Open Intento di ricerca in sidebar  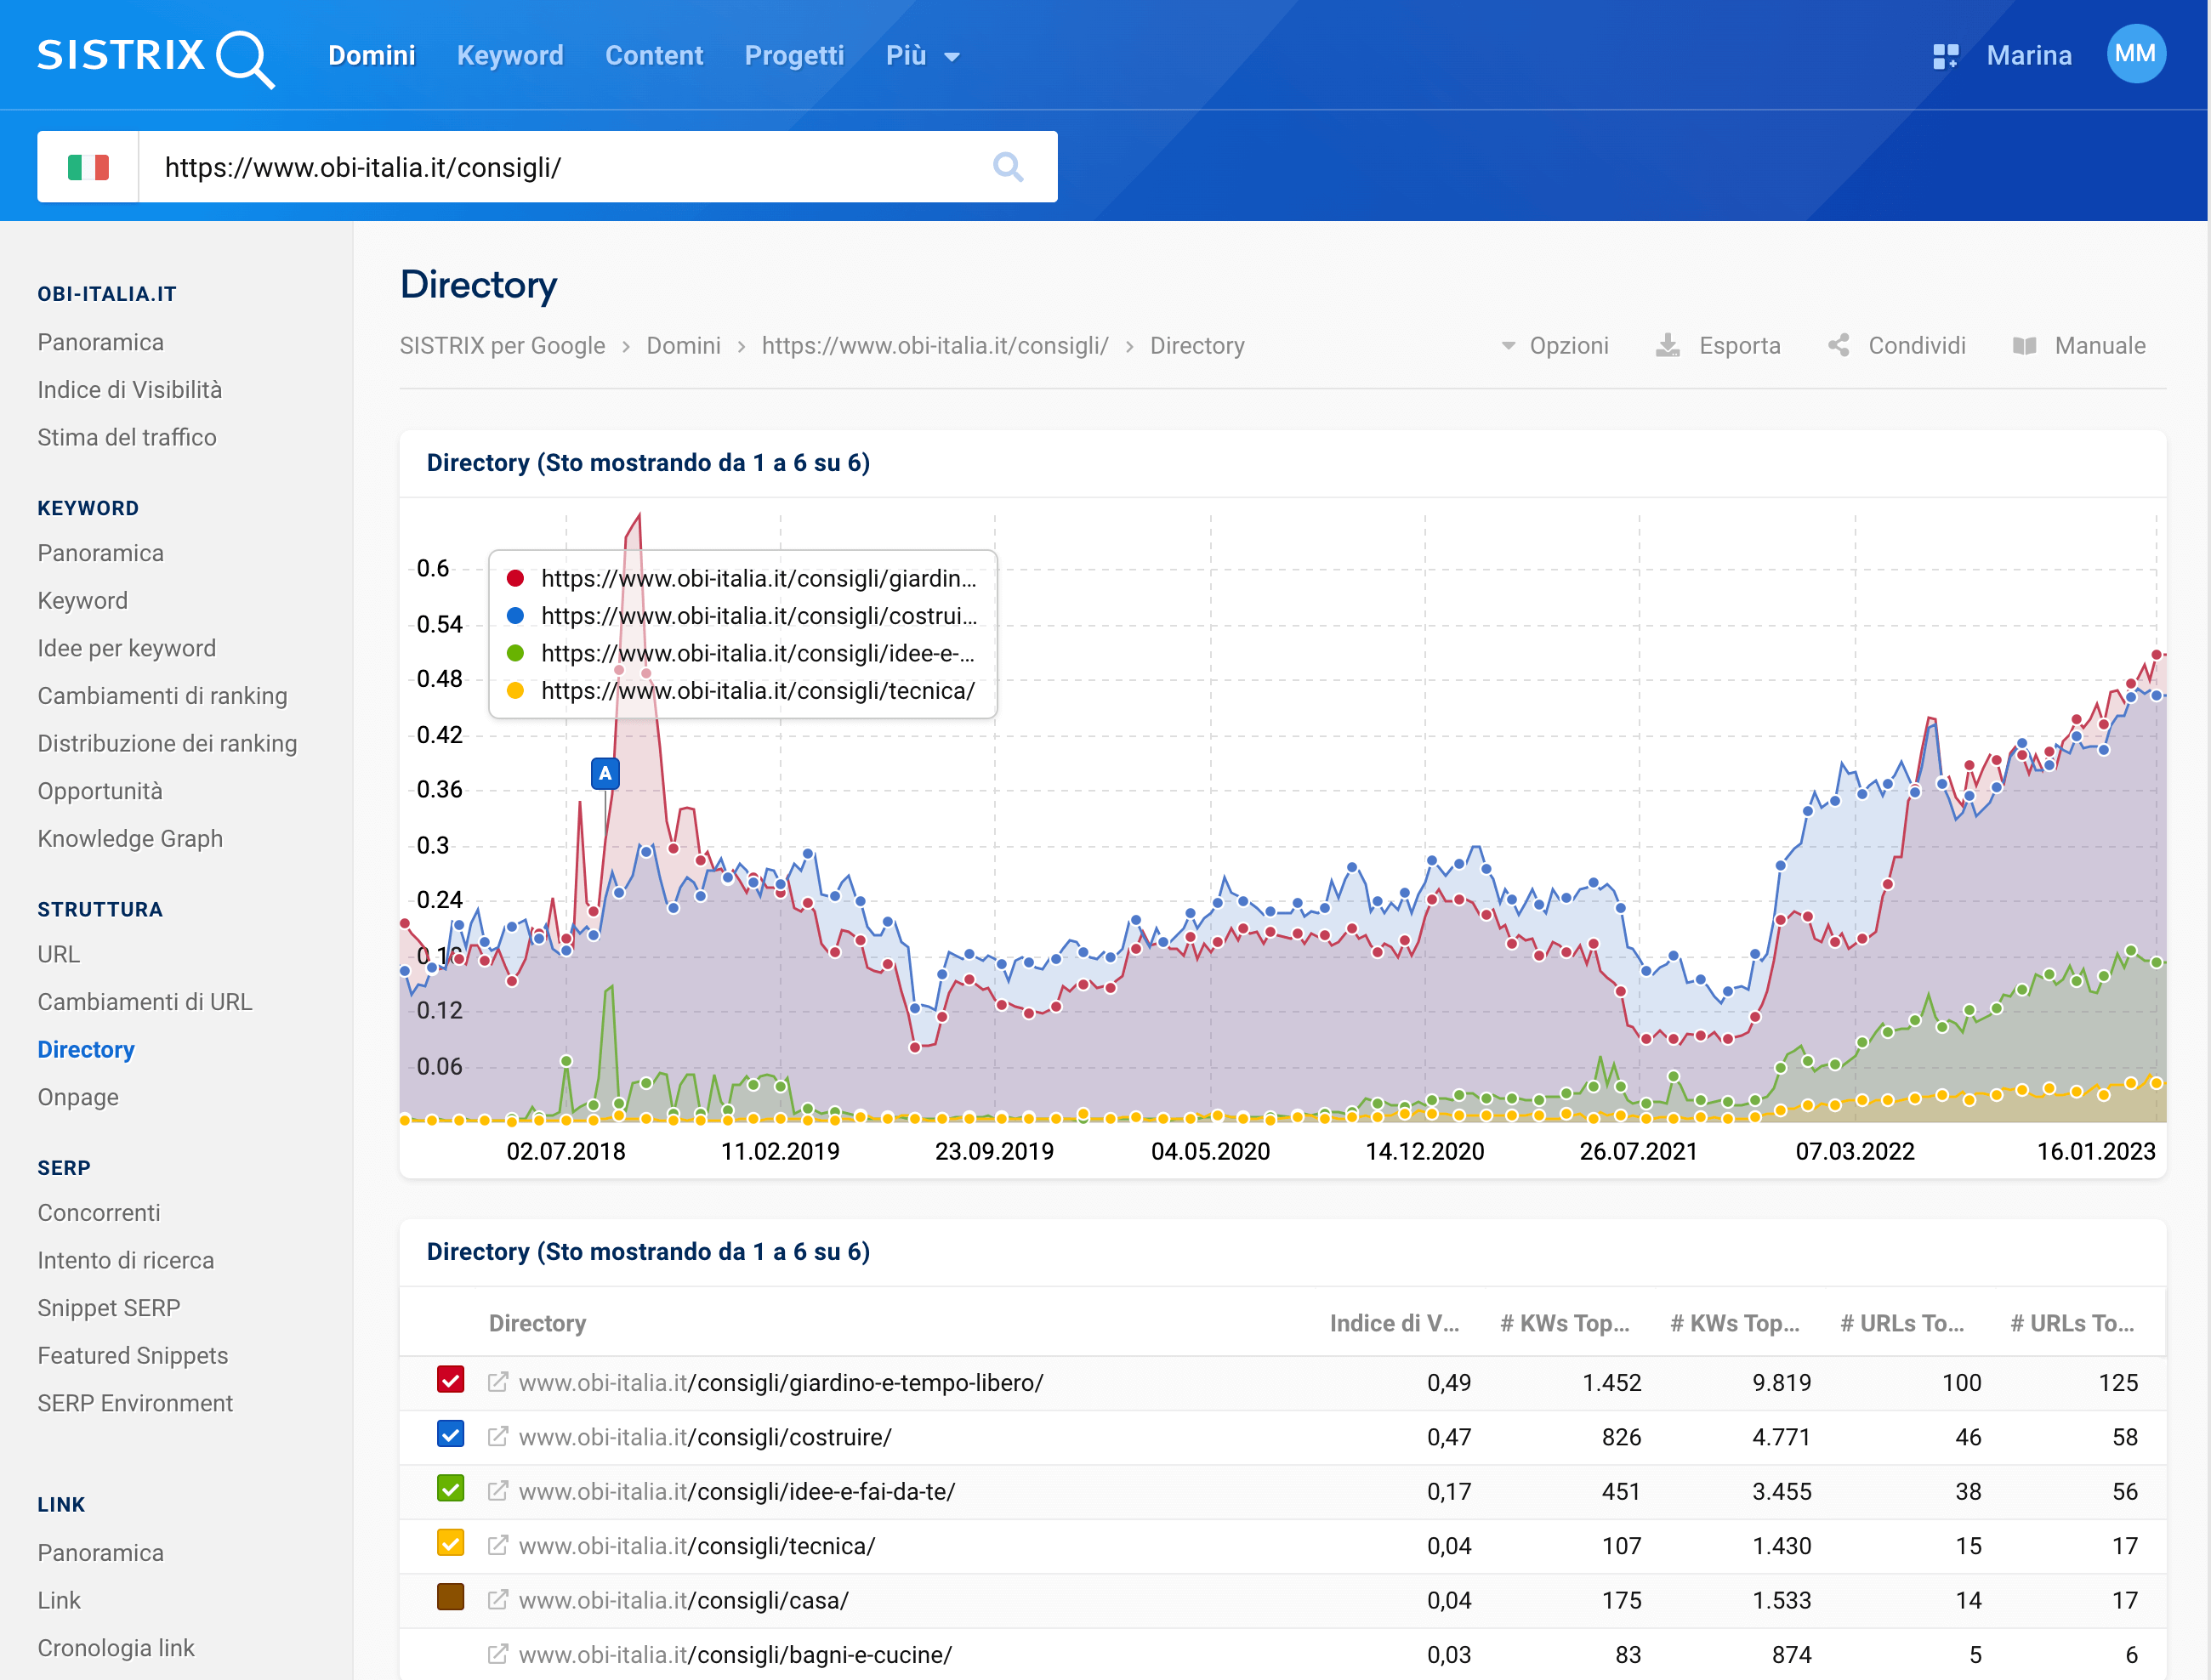pos(126,1261)
